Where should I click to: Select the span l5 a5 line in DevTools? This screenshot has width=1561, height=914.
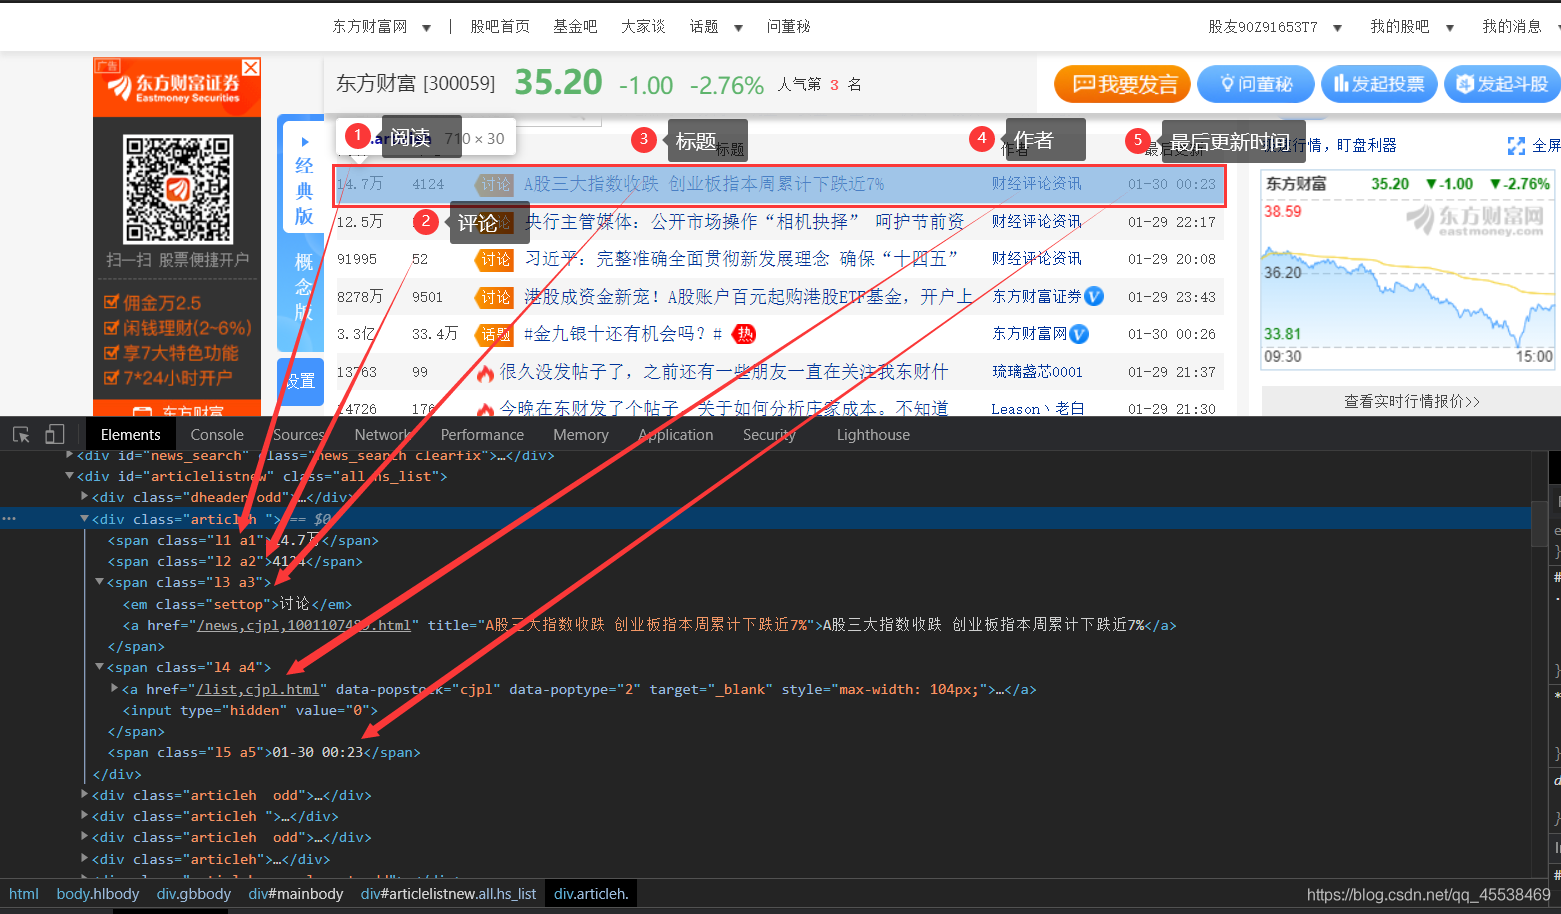(264, 752)
